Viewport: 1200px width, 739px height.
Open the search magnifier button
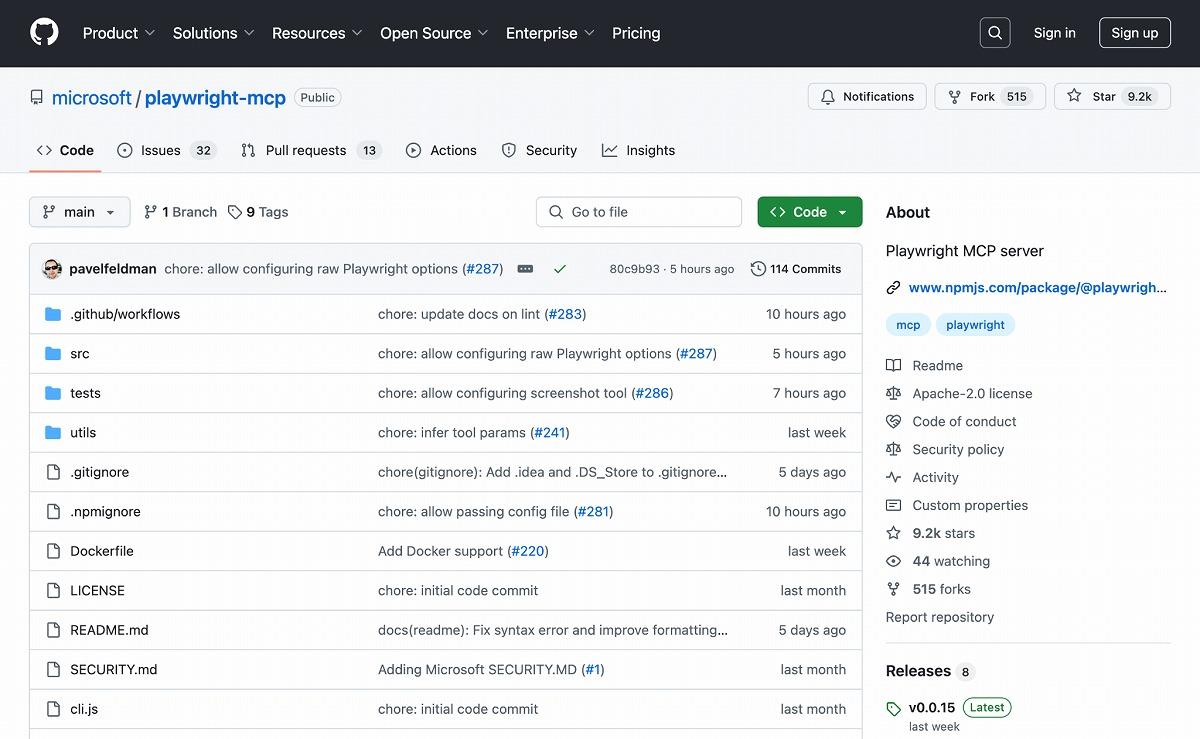(995, 33)
